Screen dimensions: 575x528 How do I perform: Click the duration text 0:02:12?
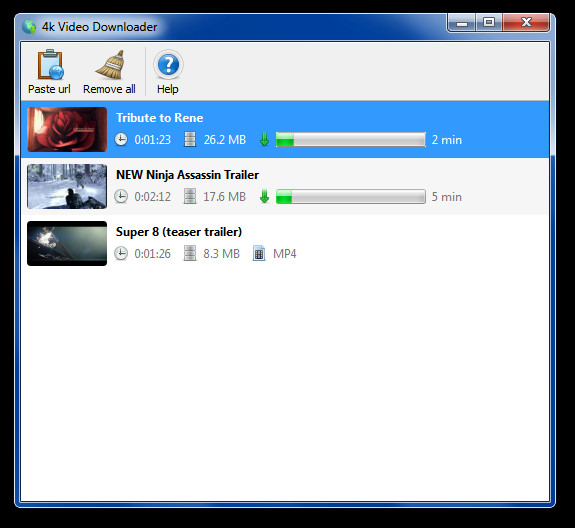coord(153,197)
